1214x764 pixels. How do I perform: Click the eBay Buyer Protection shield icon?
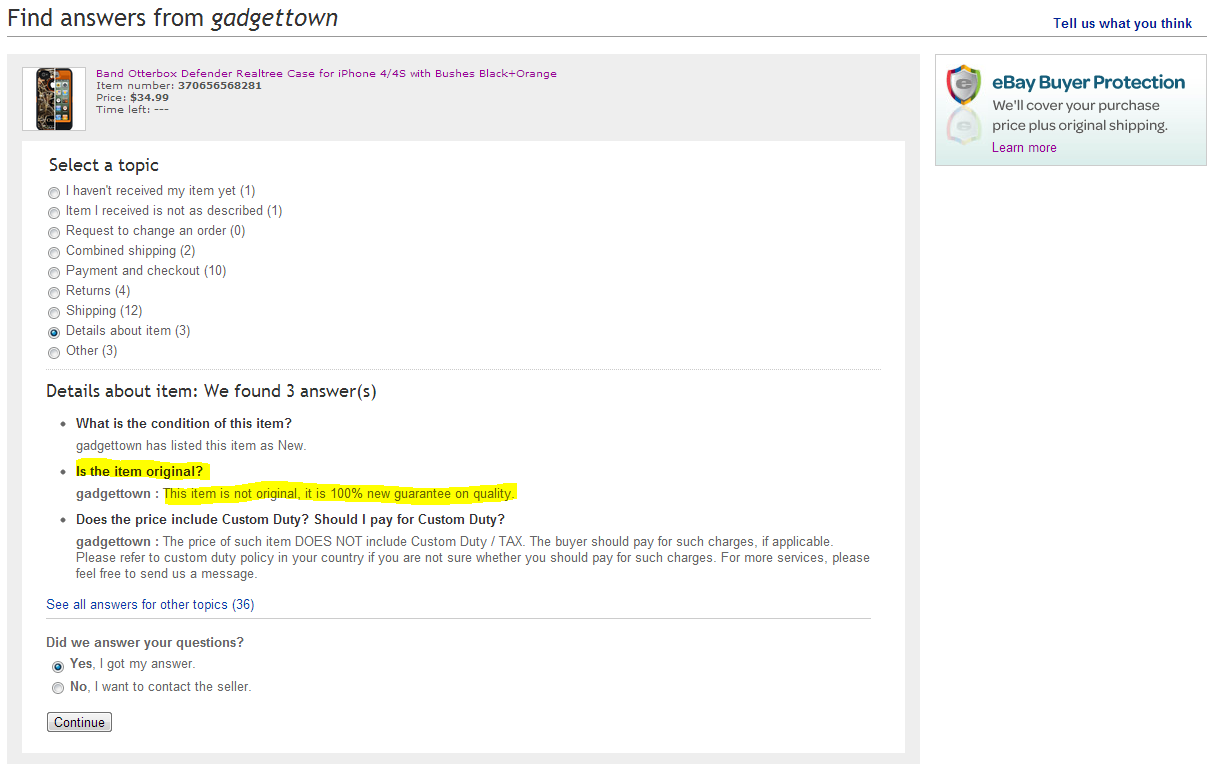click(x=964, y=86)
